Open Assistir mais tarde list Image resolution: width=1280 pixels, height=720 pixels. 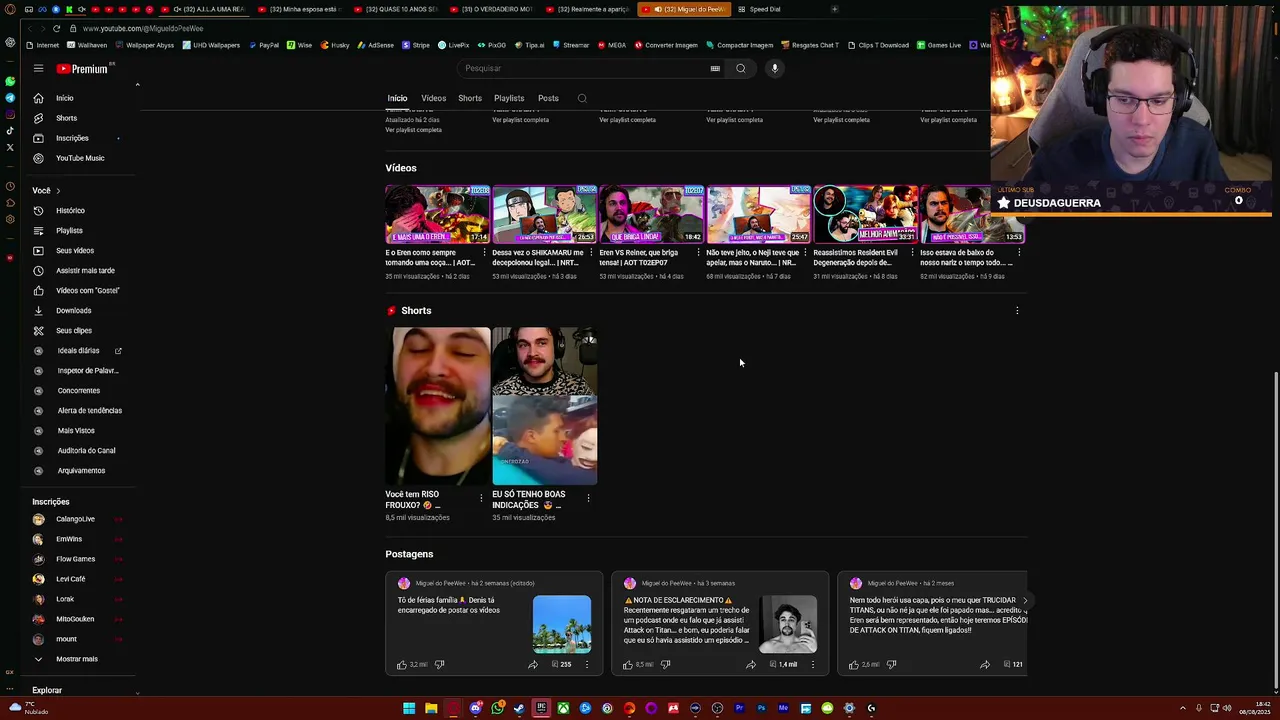85,271
